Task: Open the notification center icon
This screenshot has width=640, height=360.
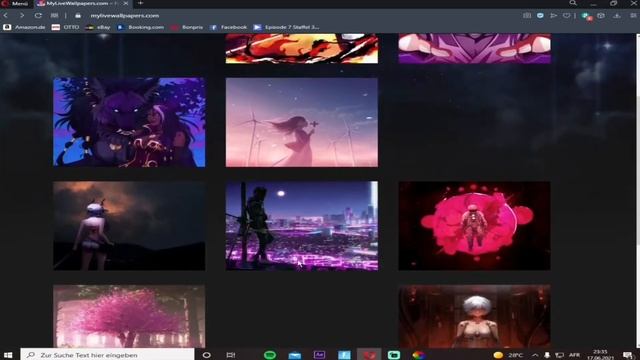Action: (628, 355)
